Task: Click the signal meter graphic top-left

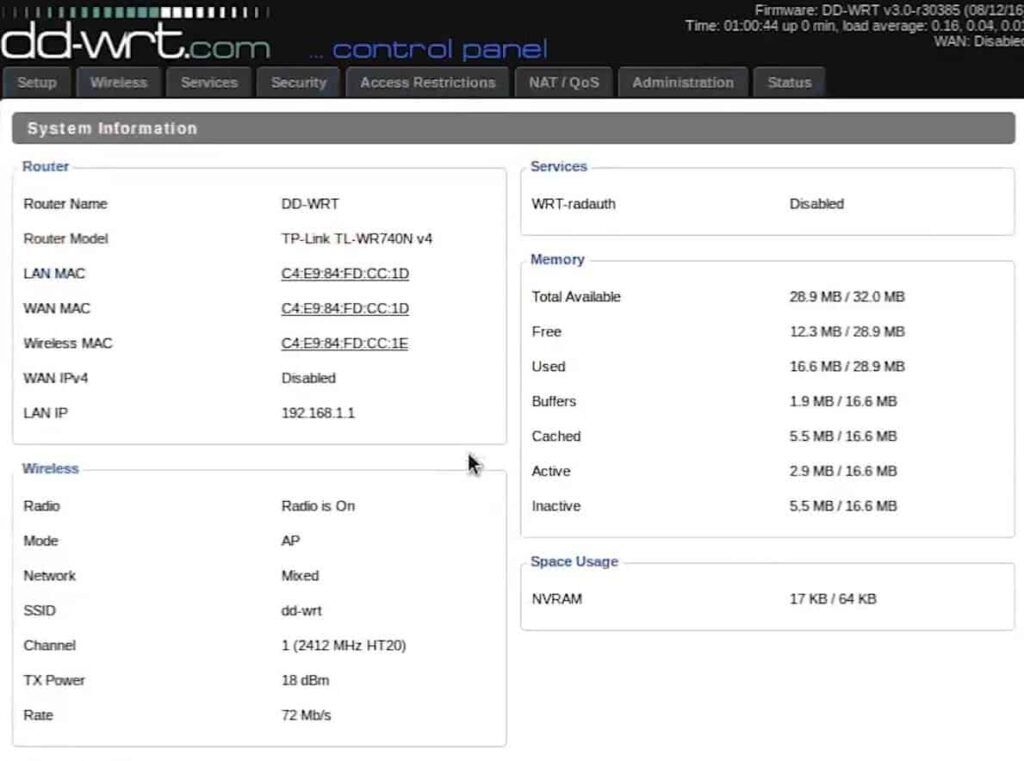Action: point(130,13)
